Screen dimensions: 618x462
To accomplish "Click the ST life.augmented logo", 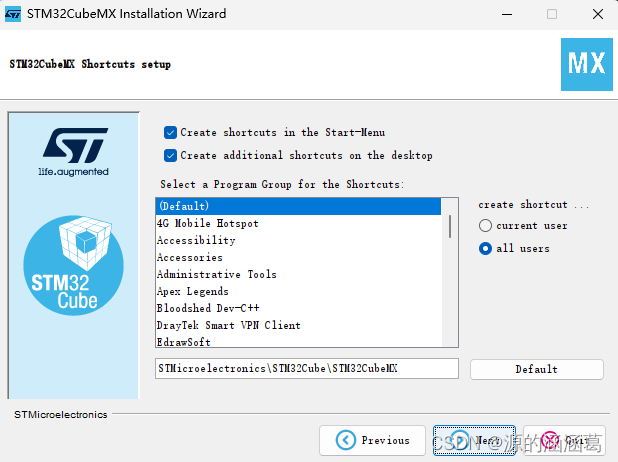I will point(74,152).
